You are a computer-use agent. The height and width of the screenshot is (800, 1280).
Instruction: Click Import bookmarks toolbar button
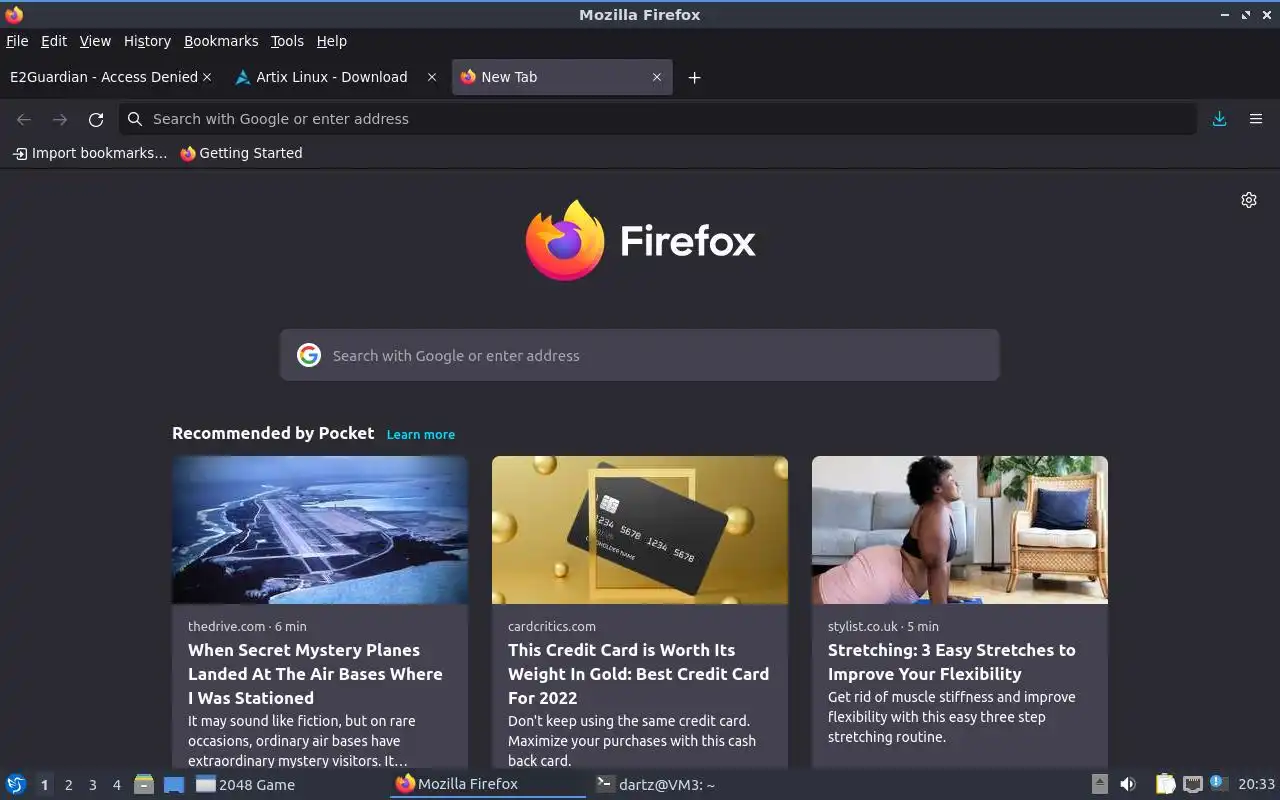click(x=90, y=153)
